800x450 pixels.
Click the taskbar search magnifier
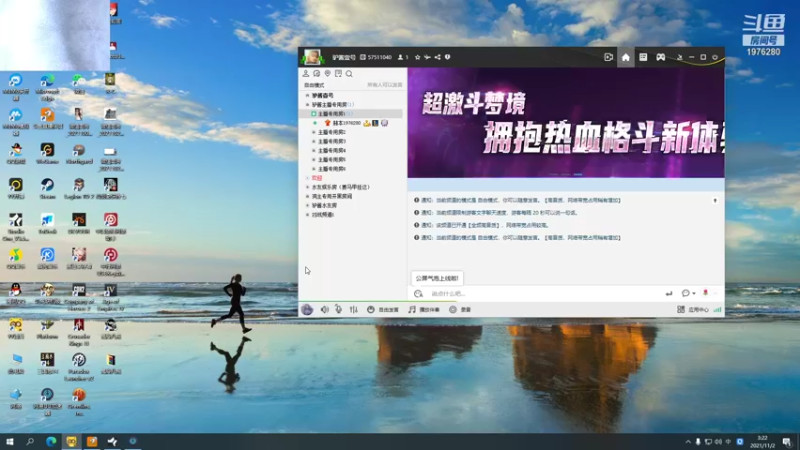point(30,441)
